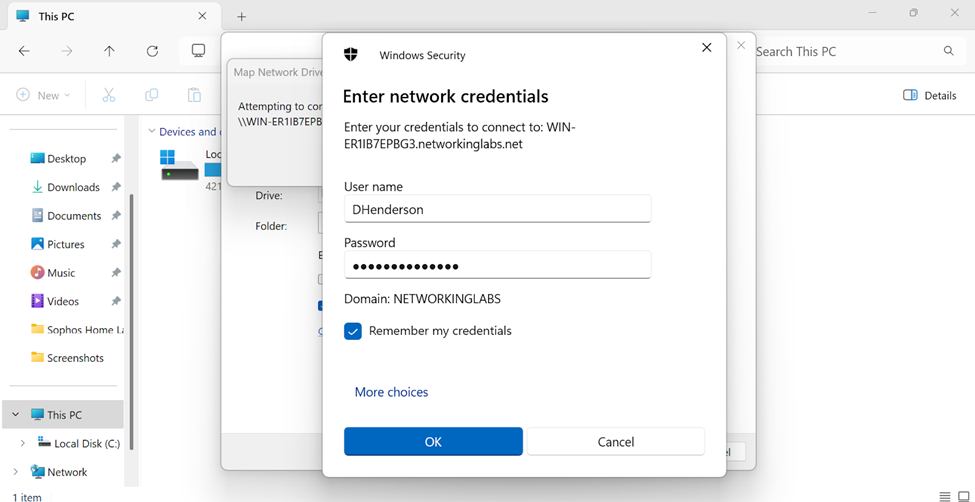The image size is (975, 502).
Task: Select the local disk drive icon
Action: pos(179,165)
